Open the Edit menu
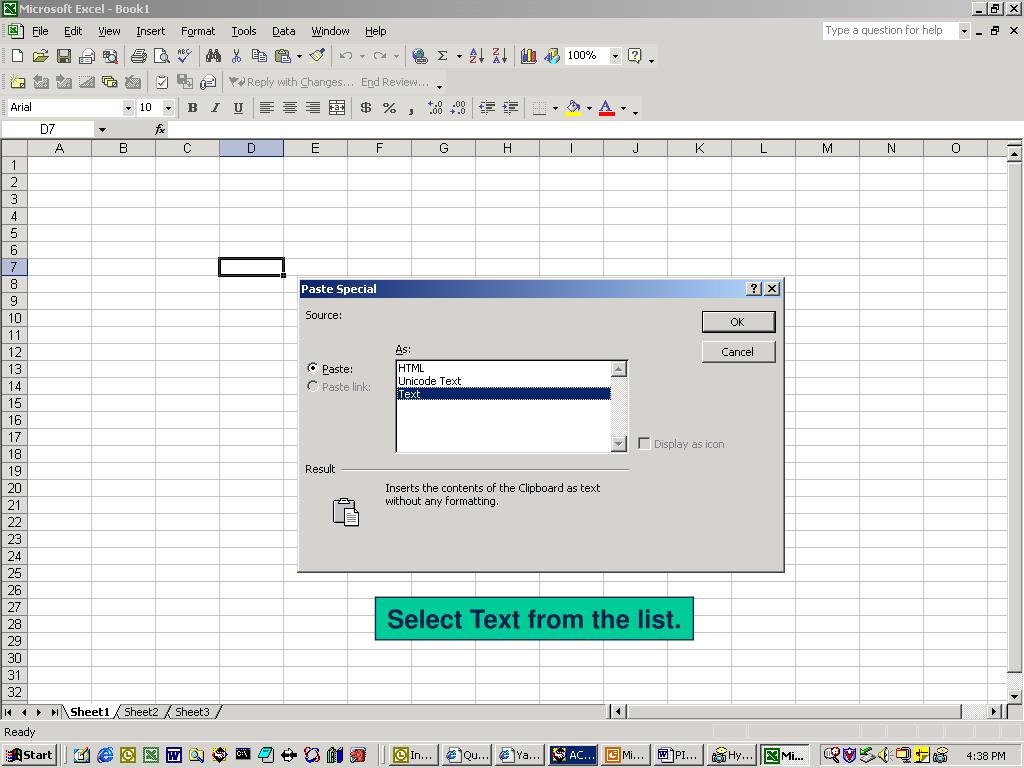 (72, 31)
